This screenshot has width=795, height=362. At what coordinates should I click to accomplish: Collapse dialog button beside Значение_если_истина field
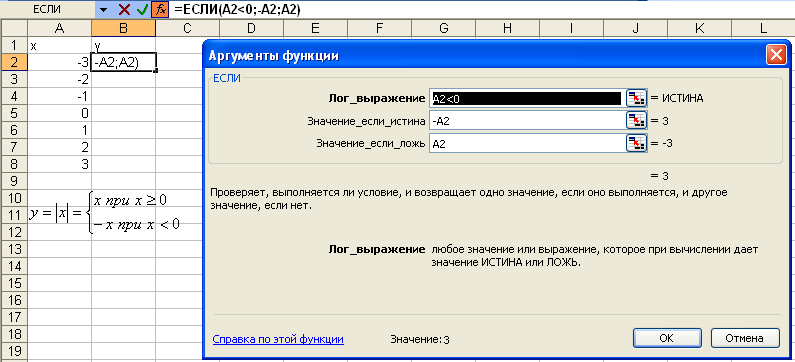(x=636, y=121)
